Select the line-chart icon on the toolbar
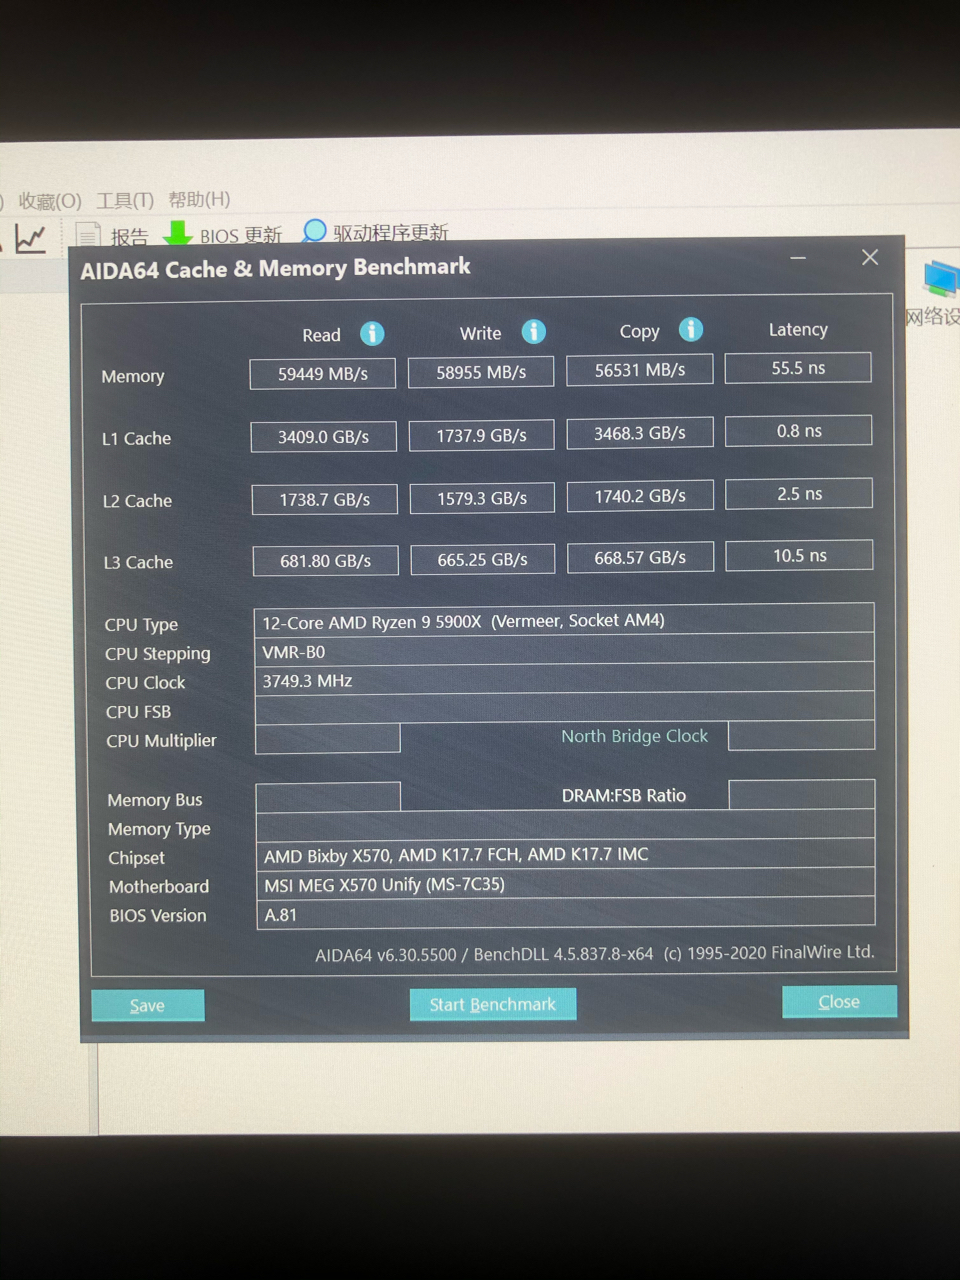Screen dimensions: 960x1280 click(31, 237)
